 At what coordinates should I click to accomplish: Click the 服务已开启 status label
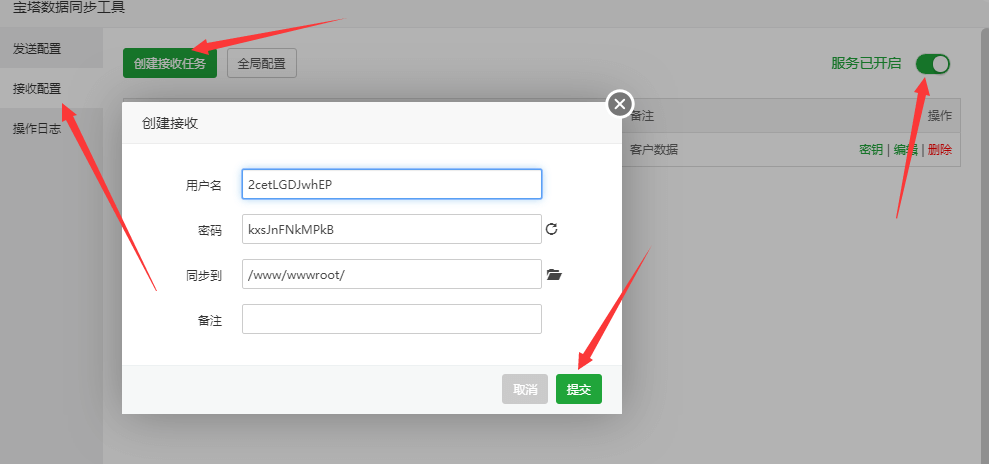click(866, 63)
